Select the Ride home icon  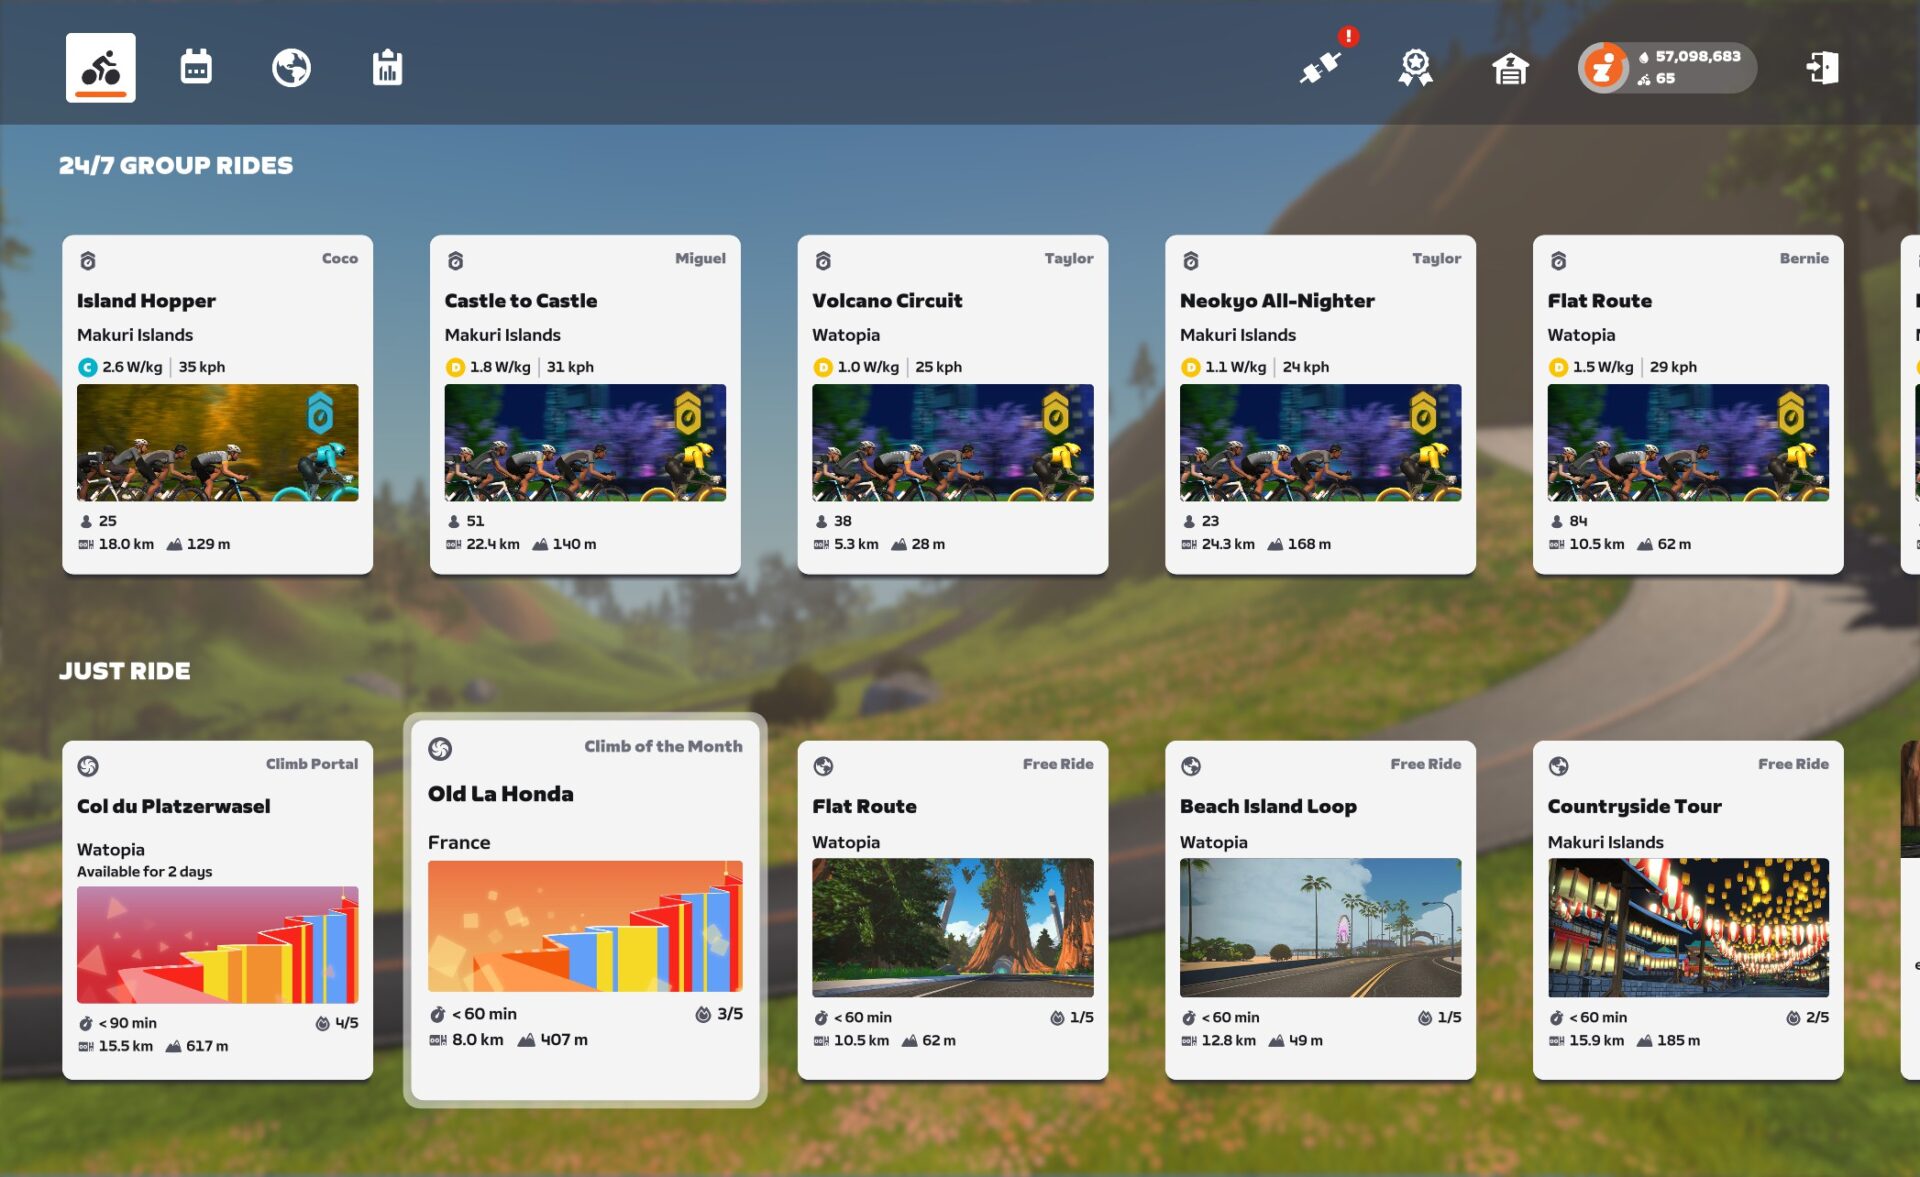coord(100,67)
